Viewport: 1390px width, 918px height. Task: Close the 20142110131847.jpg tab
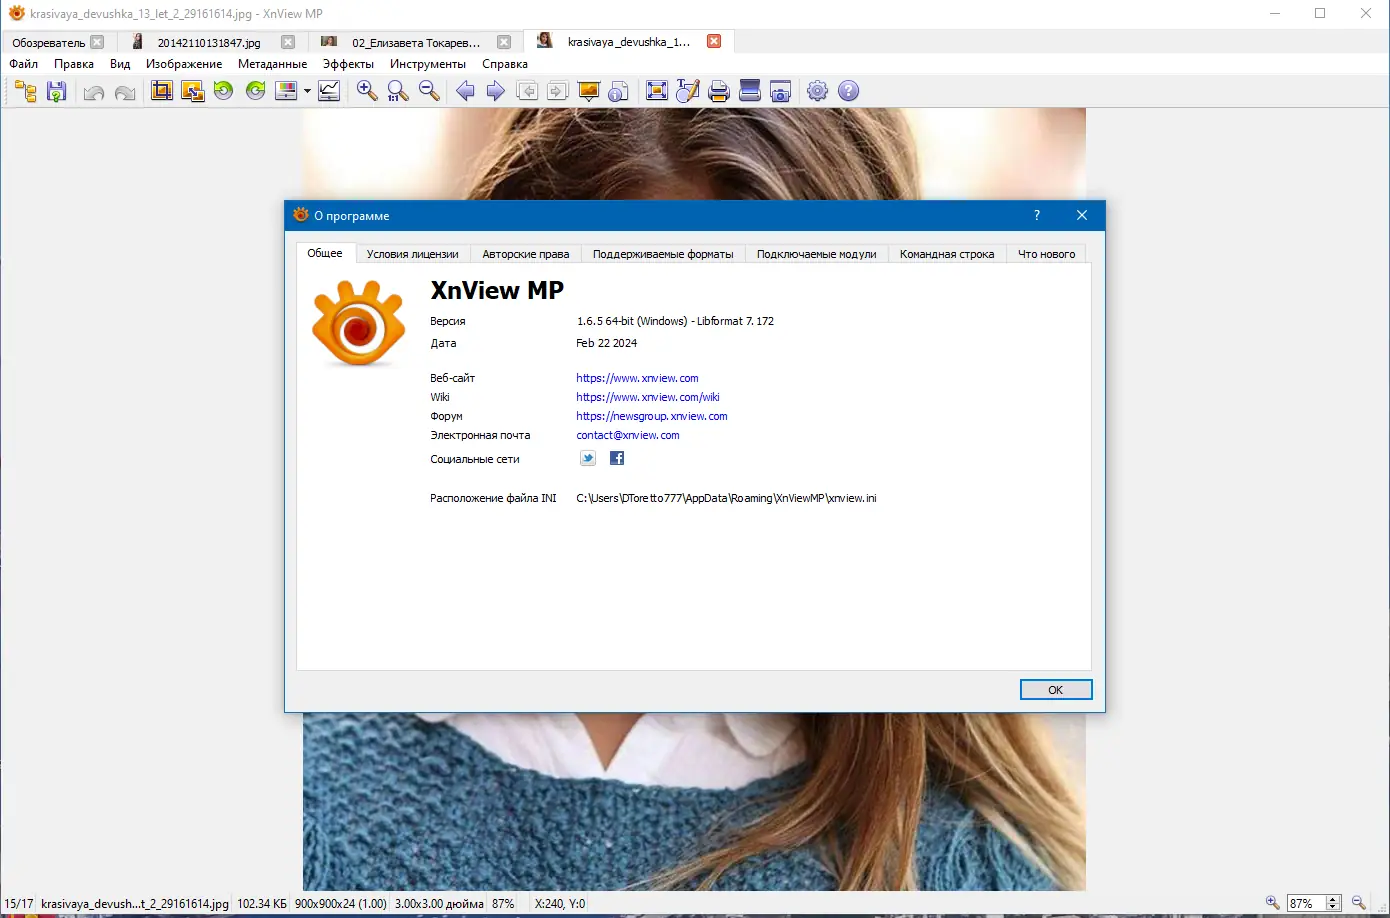(288, 42)
